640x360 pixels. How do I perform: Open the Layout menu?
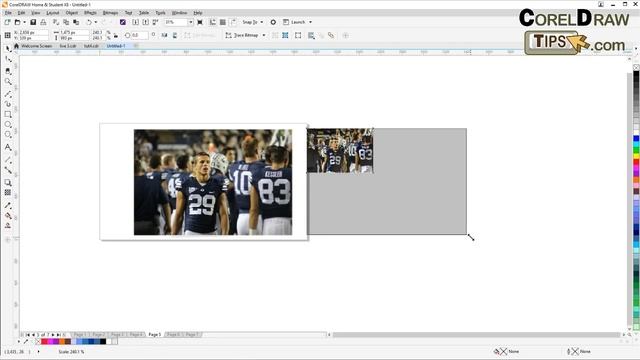pyautogui.click(x=53, y=13)
